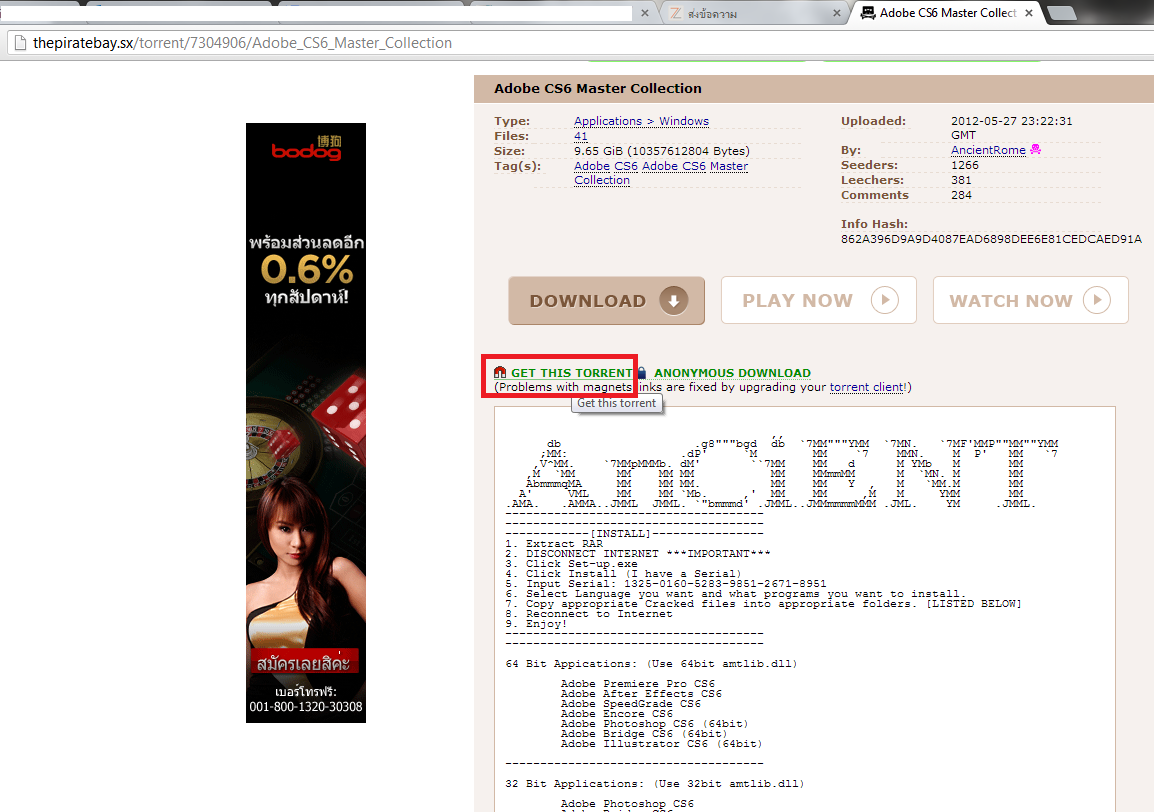Screen dimensions: 1154x812
Task: Click the bodog logo in the ad
Action: (x=306, y=149)
